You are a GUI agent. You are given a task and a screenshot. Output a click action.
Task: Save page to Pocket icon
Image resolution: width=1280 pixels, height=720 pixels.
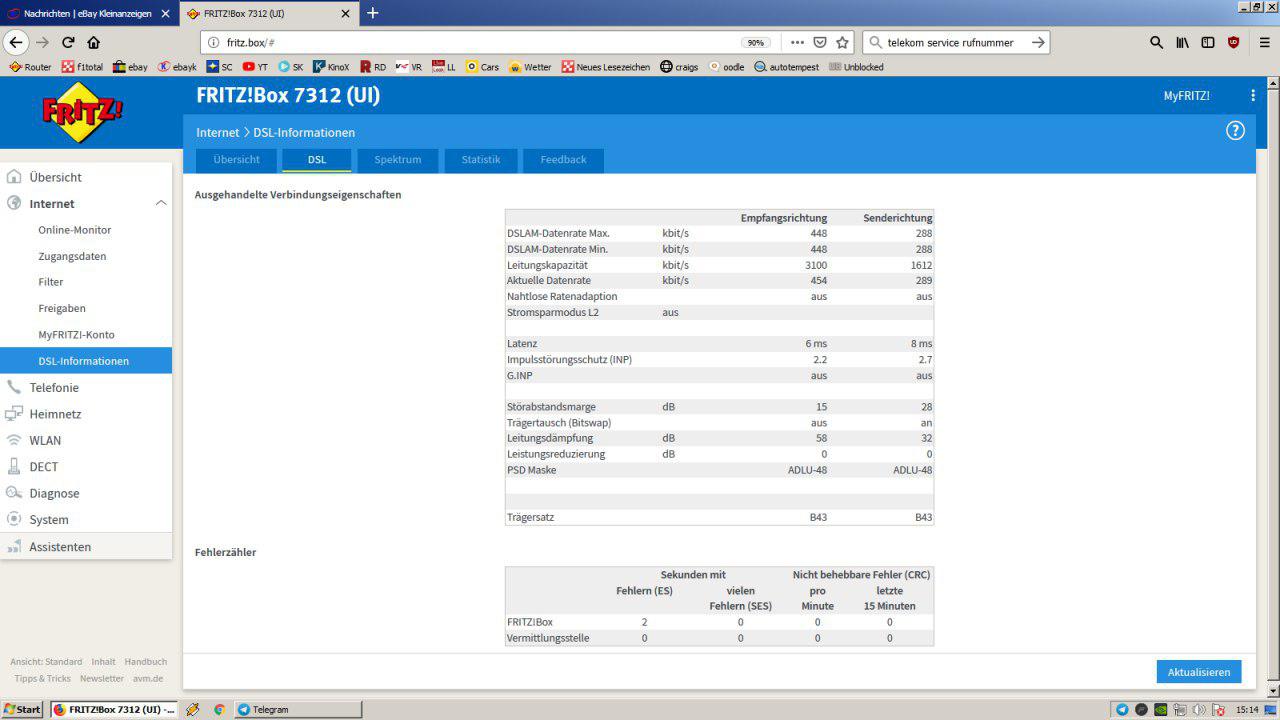pos(820,42)
